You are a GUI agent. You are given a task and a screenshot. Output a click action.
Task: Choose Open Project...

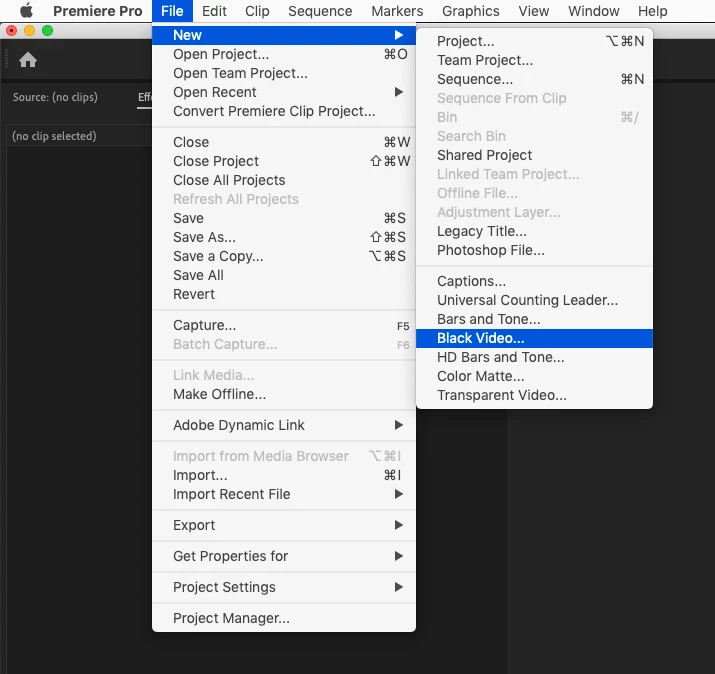tap(284, 54)
